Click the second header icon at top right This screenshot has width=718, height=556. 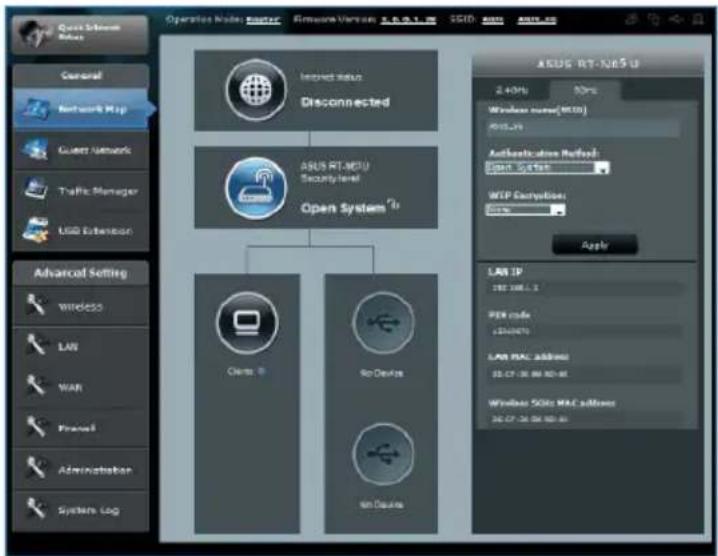pos(654,19)
